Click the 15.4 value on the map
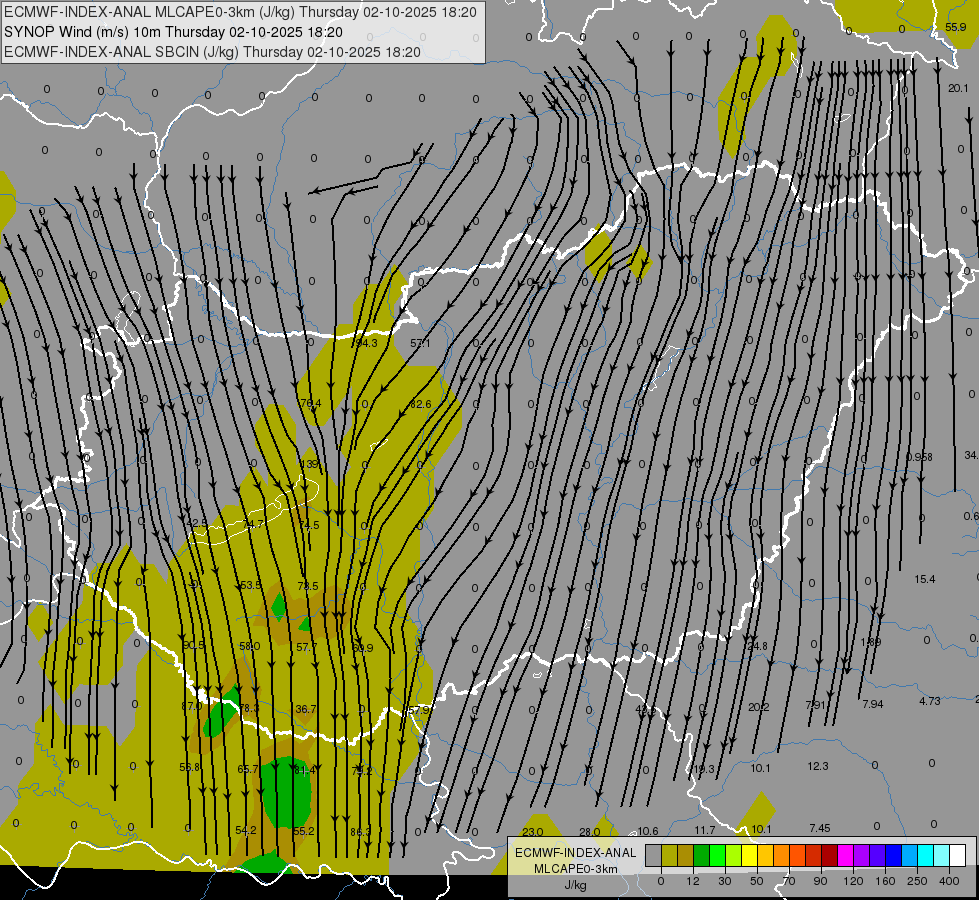This screenshot has height=900, width=979. coord(925,579)
